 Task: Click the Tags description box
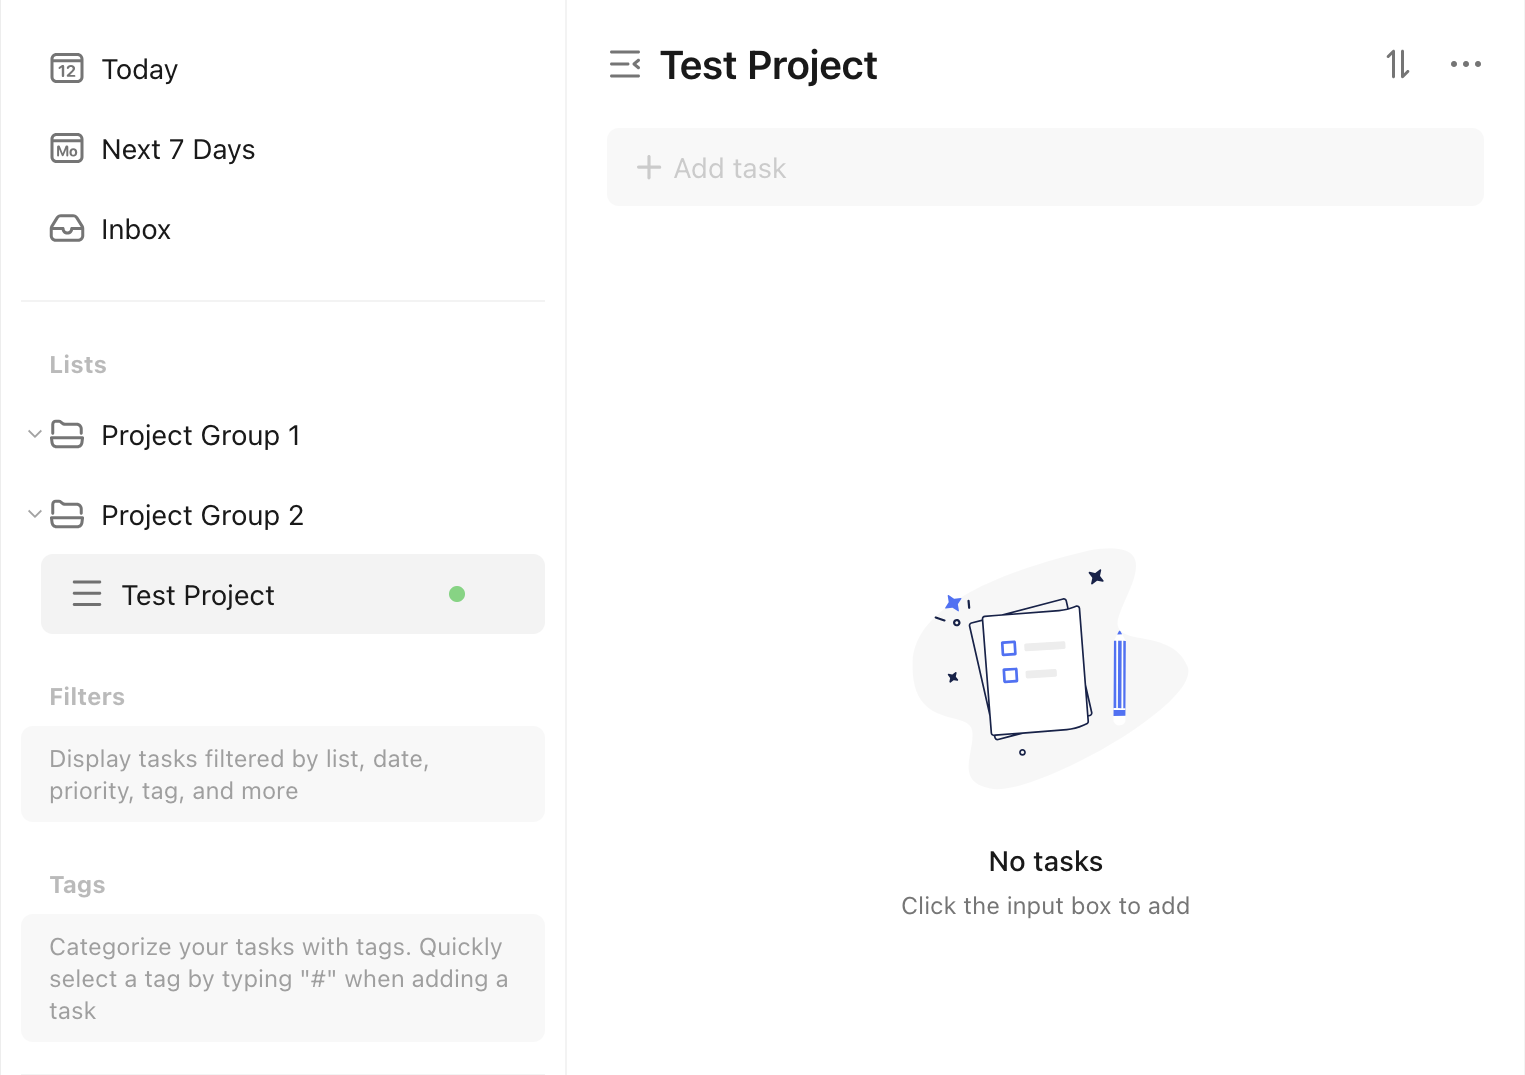(x=283, y=978)
